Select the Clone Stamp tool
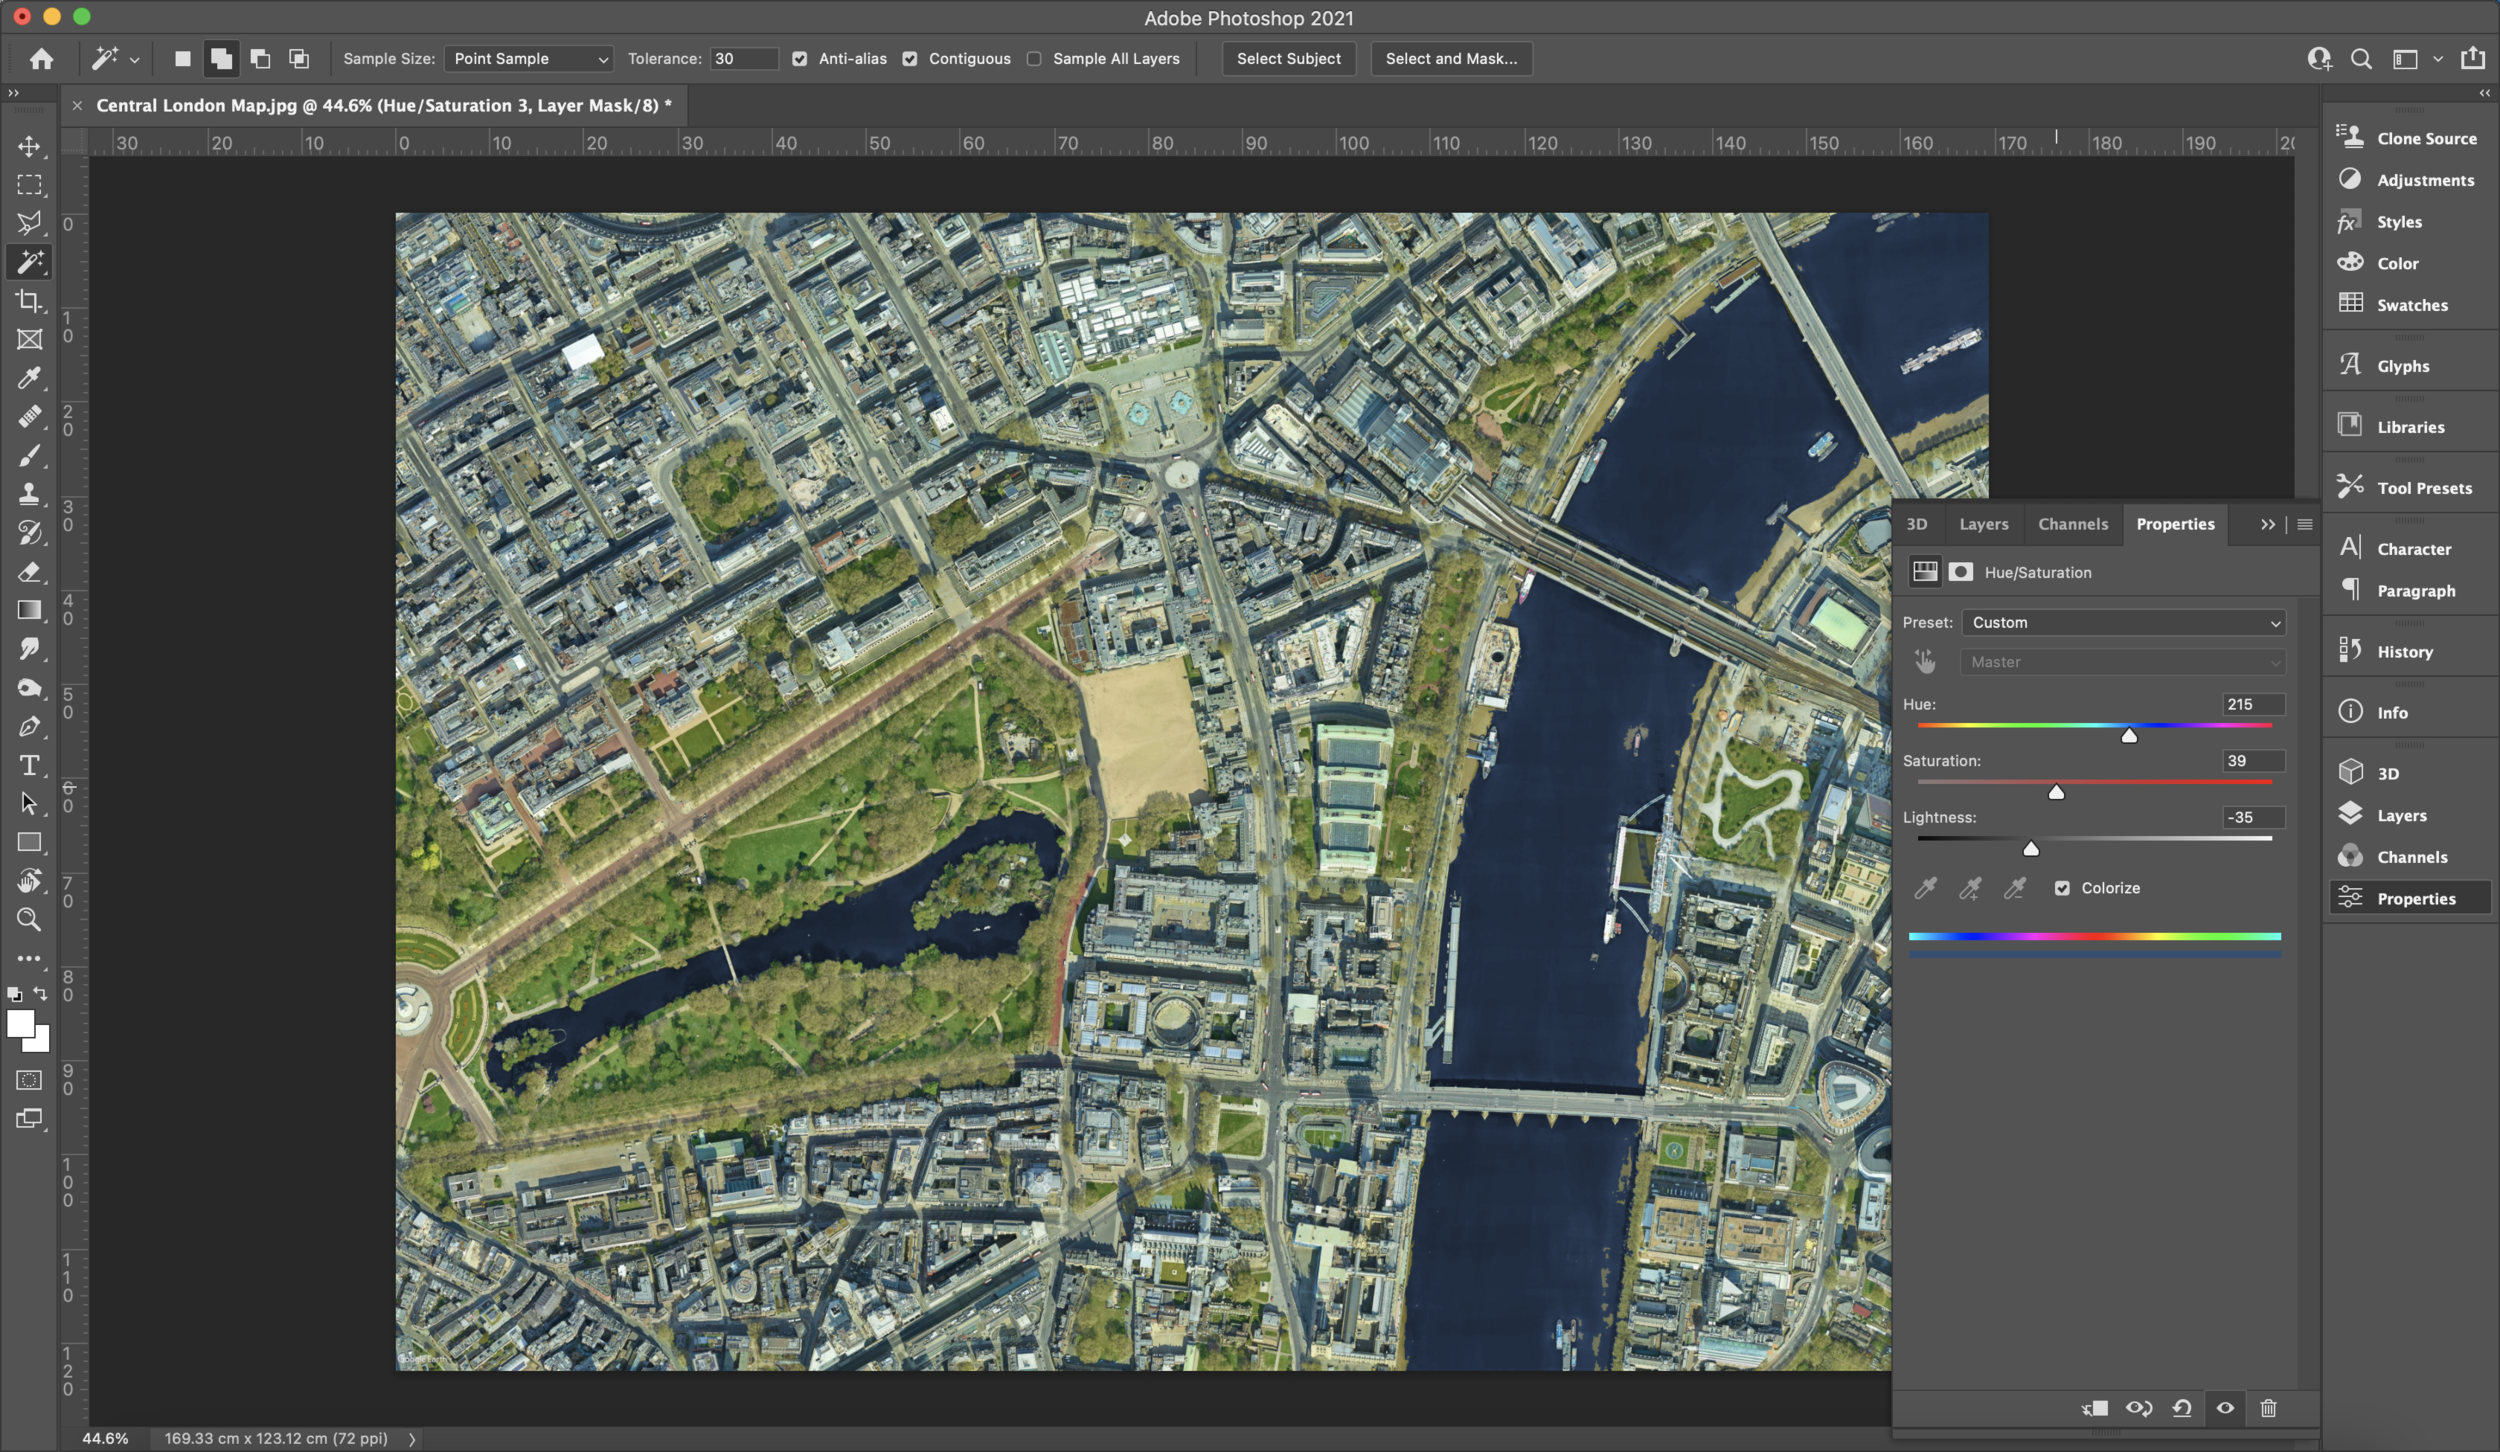 pos(29,494)
